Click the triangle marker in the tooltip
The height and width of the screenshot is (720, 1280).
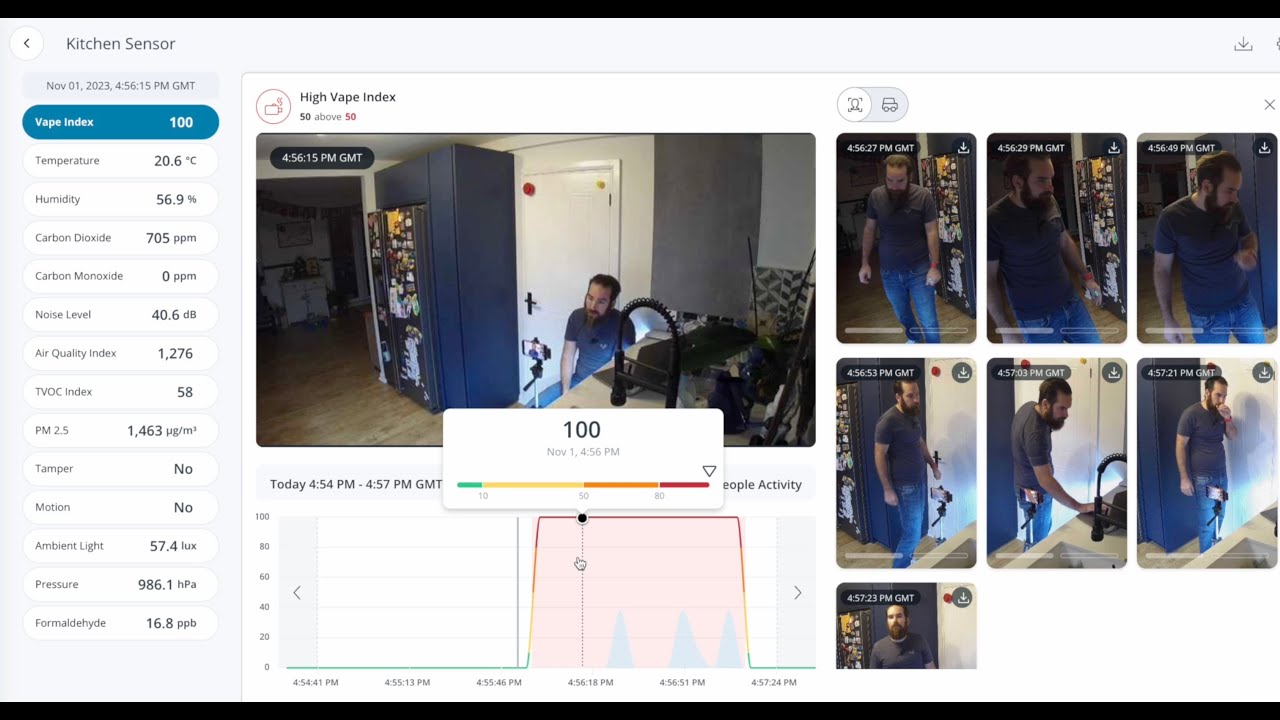tap(709, 471)
